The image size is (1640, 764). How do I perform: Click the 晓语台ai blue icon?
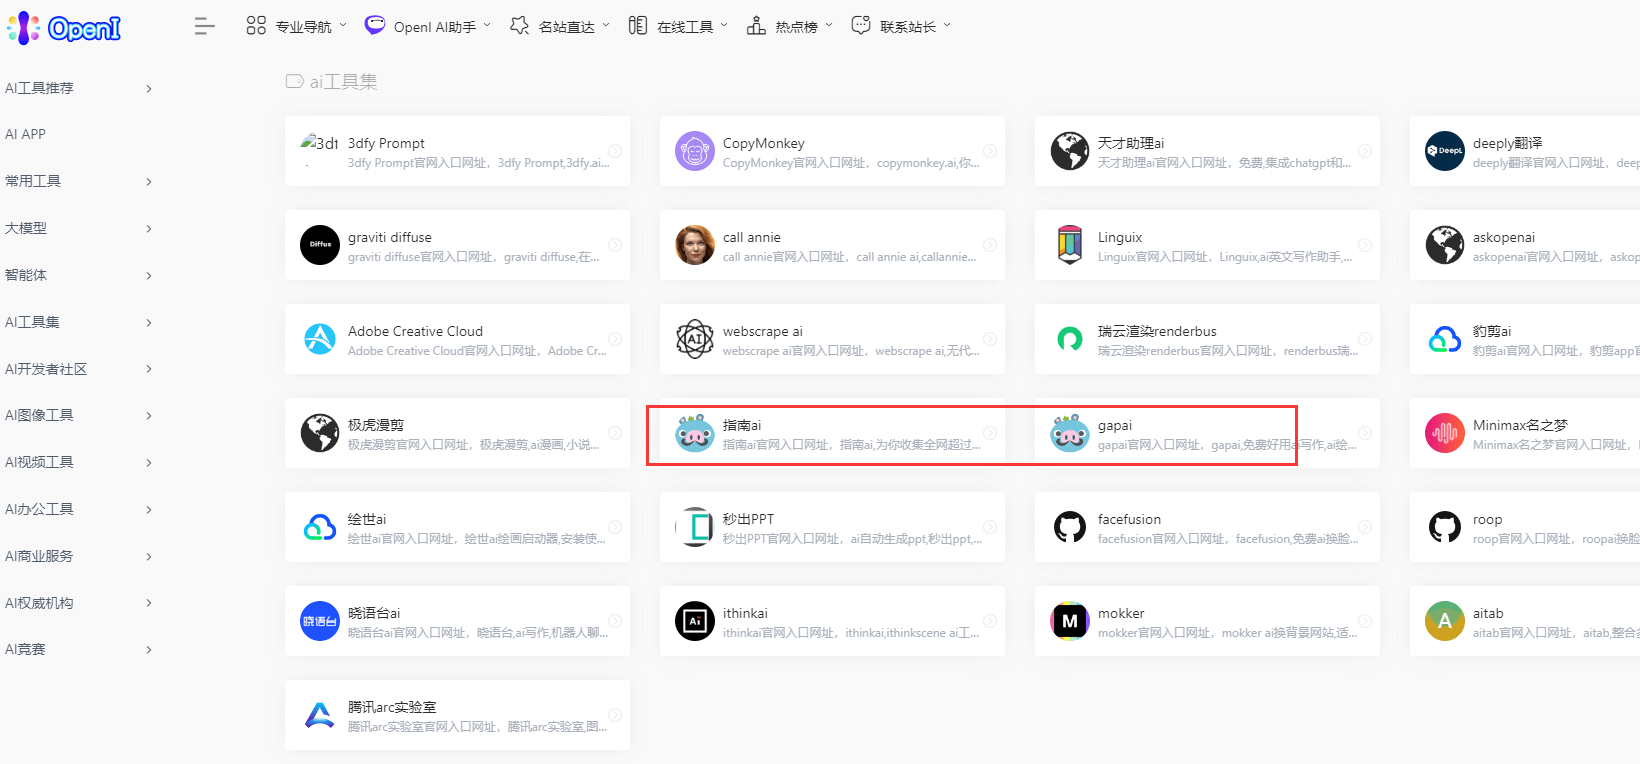coord(320,621)
